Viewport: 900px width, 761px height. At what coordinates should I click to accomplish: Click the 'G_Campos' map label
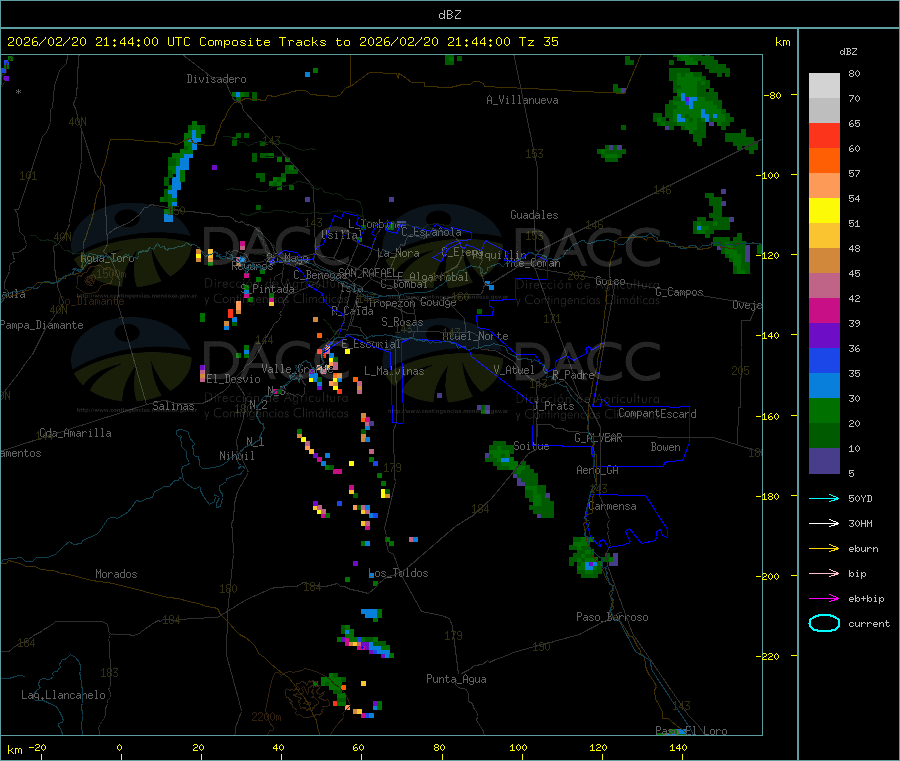pyautogui.click(x=679, y=292)
